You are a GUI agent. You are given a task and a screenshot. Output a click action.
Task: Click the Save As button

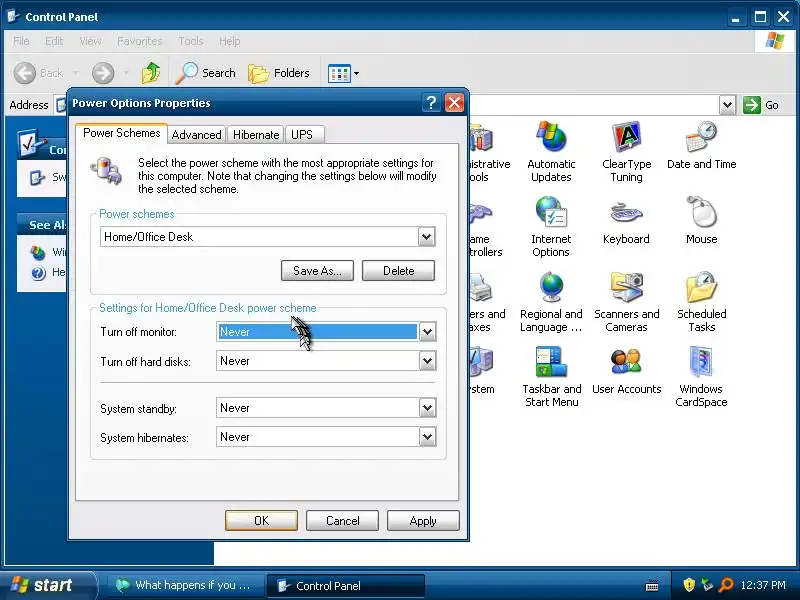[x=317, y=271]
